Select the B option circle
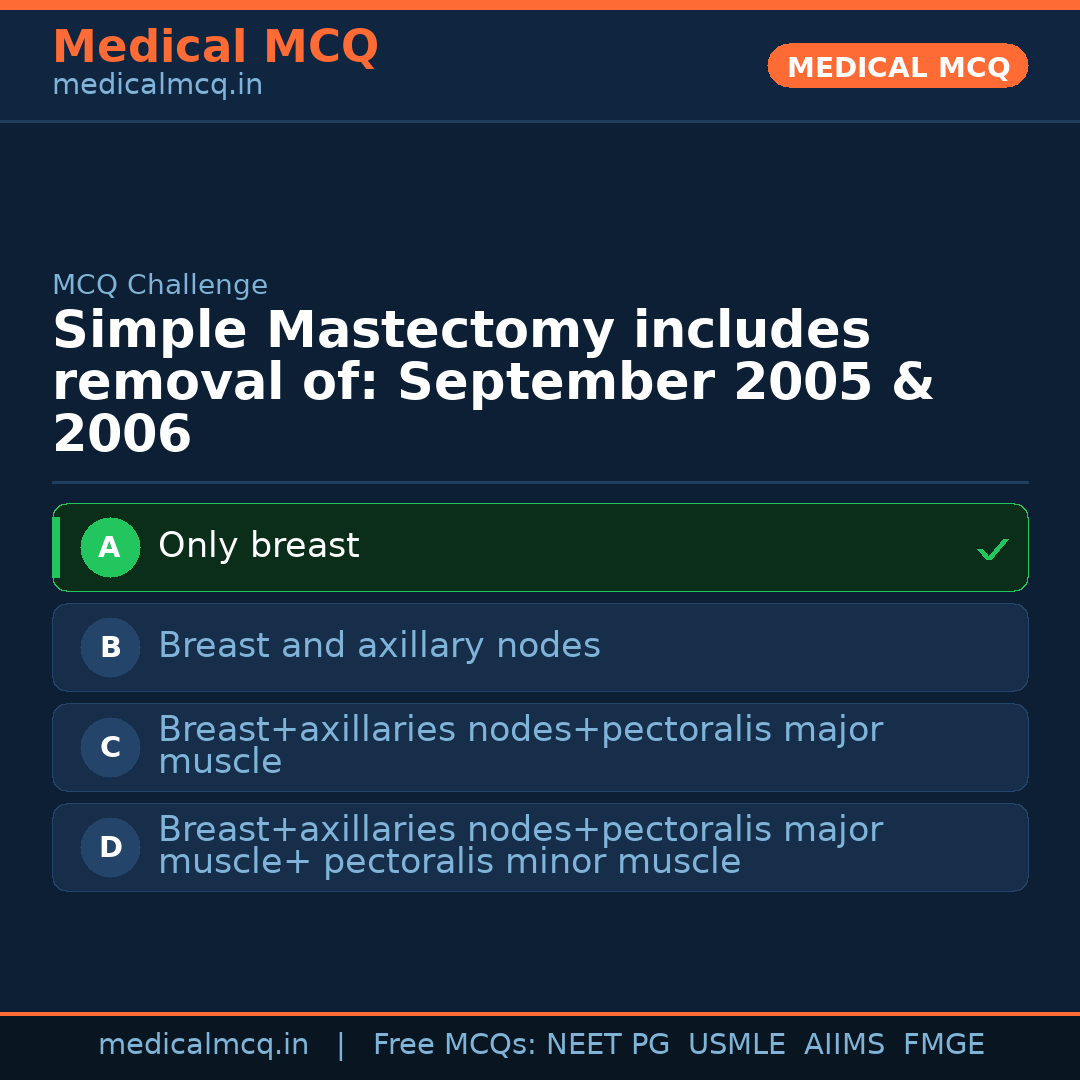 click(x=110, y=647)
